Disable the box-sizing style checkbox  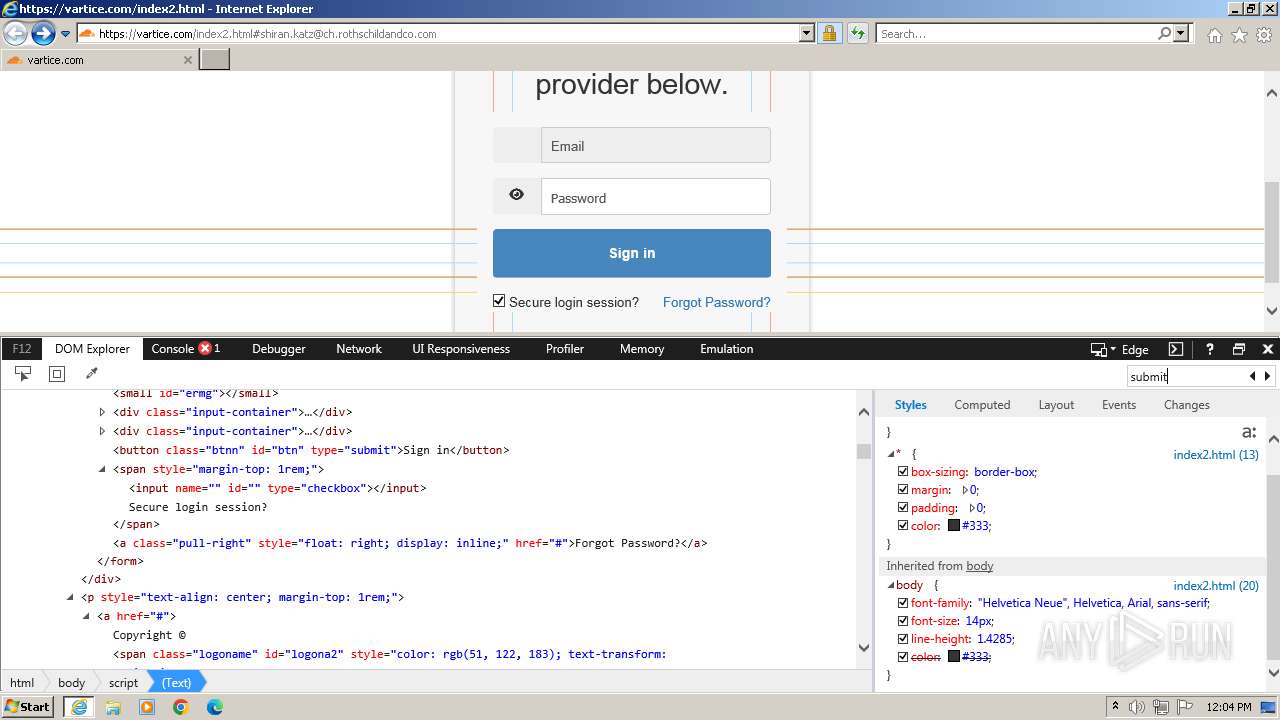pos(903,472)
